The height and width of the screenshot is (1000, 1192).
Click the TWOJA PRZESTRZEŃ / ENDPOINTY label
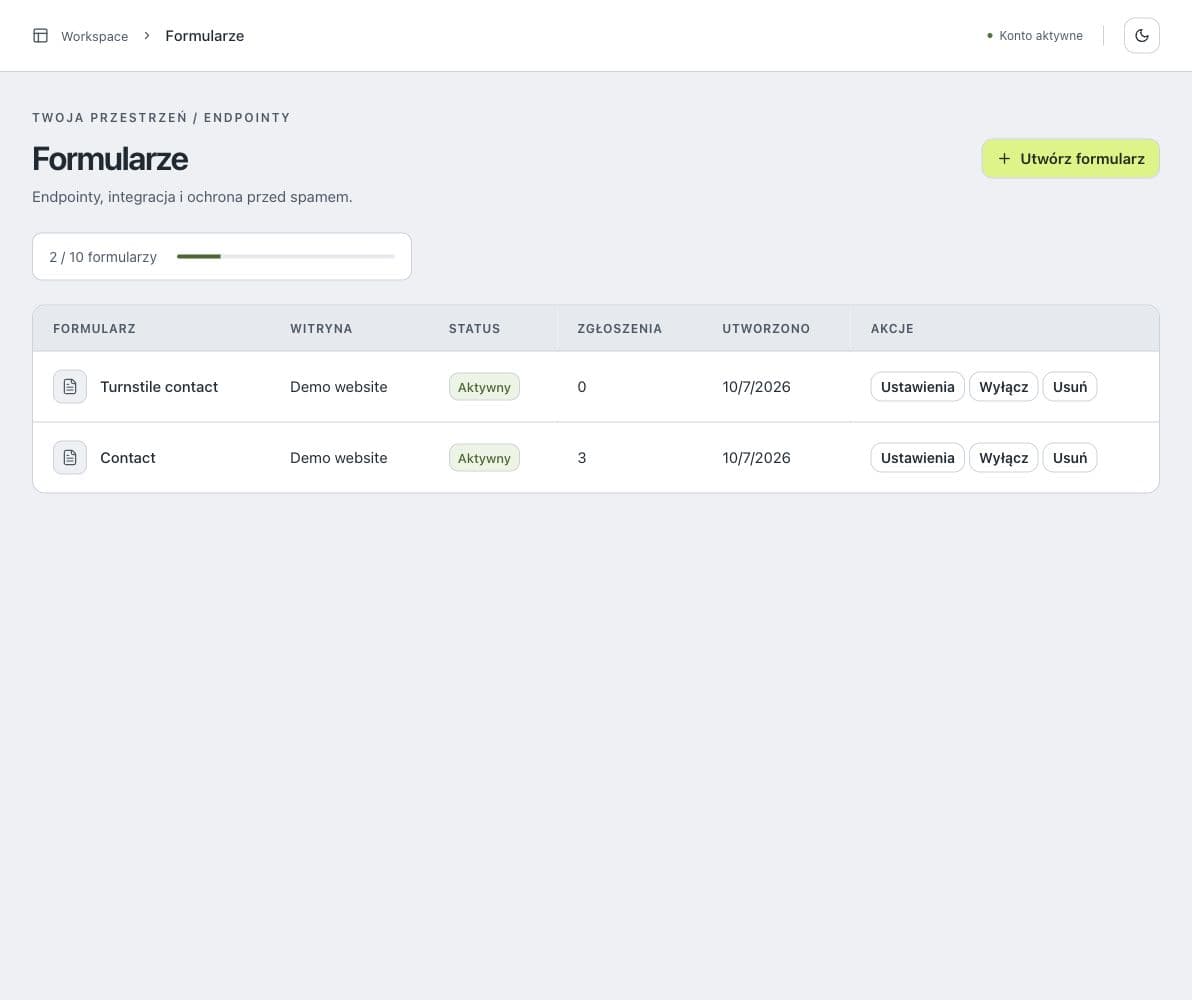click(x=161, y=117)
